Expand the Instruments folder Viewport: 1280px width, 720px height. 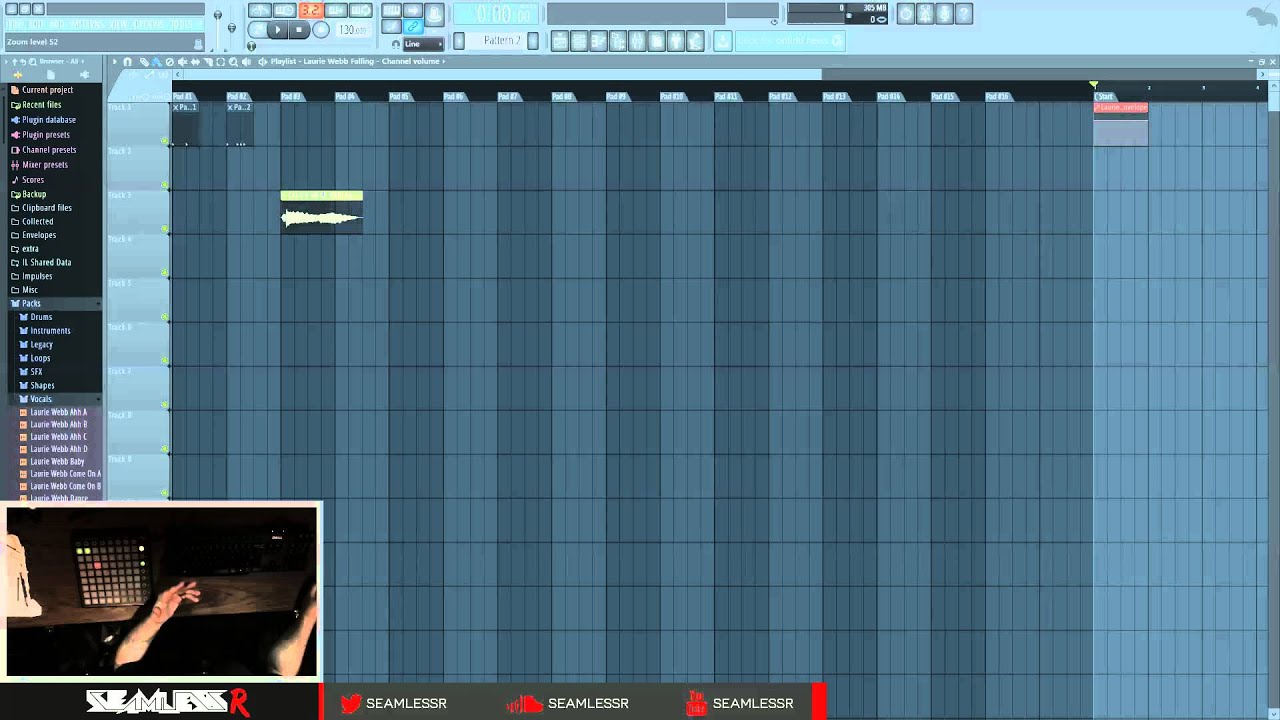(x=45, y=331)
